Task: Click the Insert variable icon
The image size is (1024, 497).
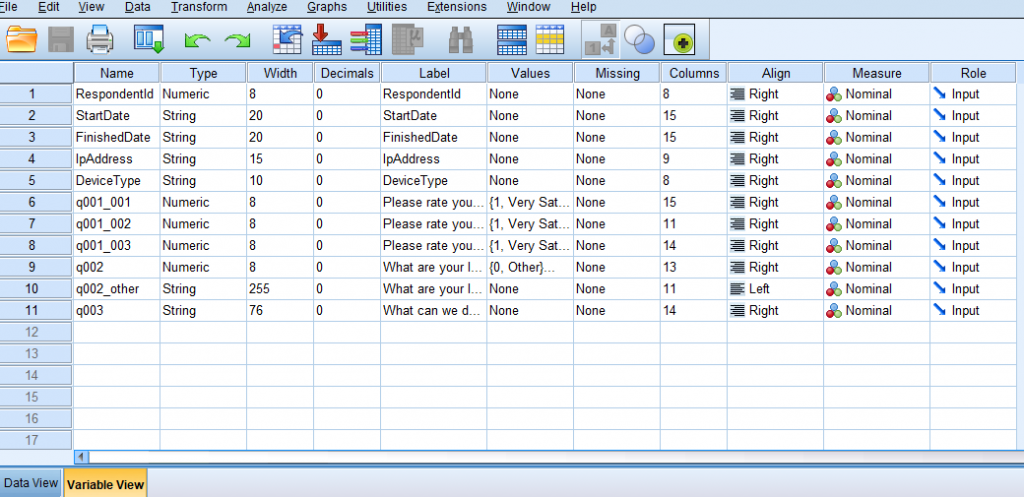Action: tap(549, 40)
